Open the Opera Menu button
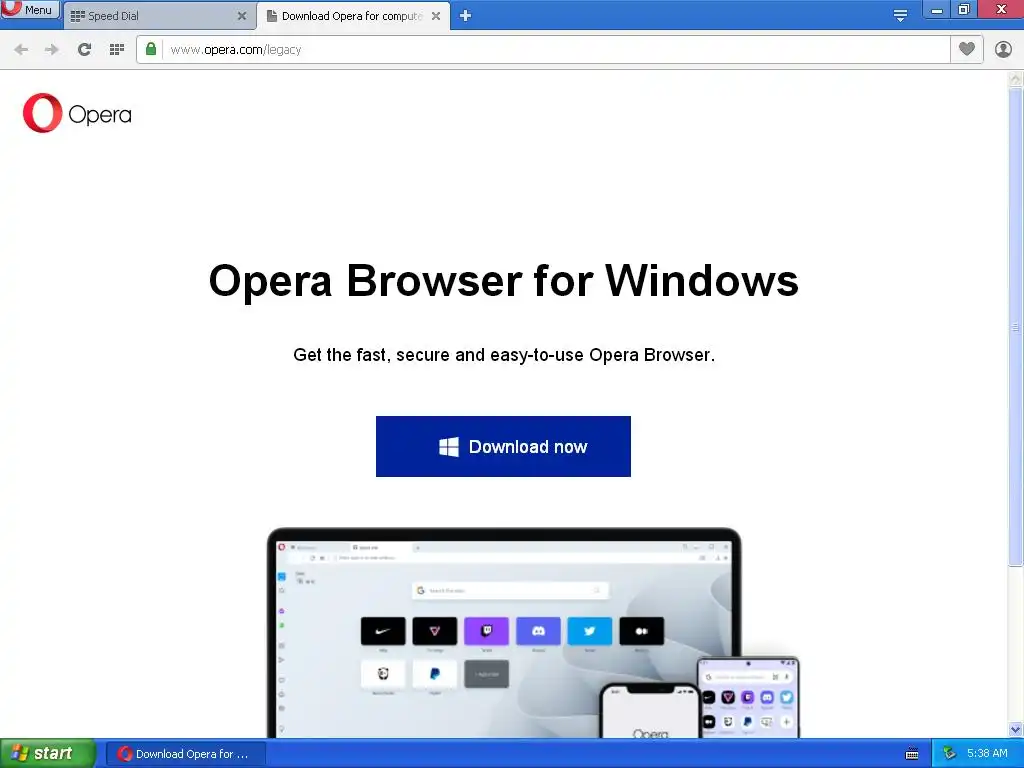The width and height of the screenshot is (1024, 768). tap(30, 10)
